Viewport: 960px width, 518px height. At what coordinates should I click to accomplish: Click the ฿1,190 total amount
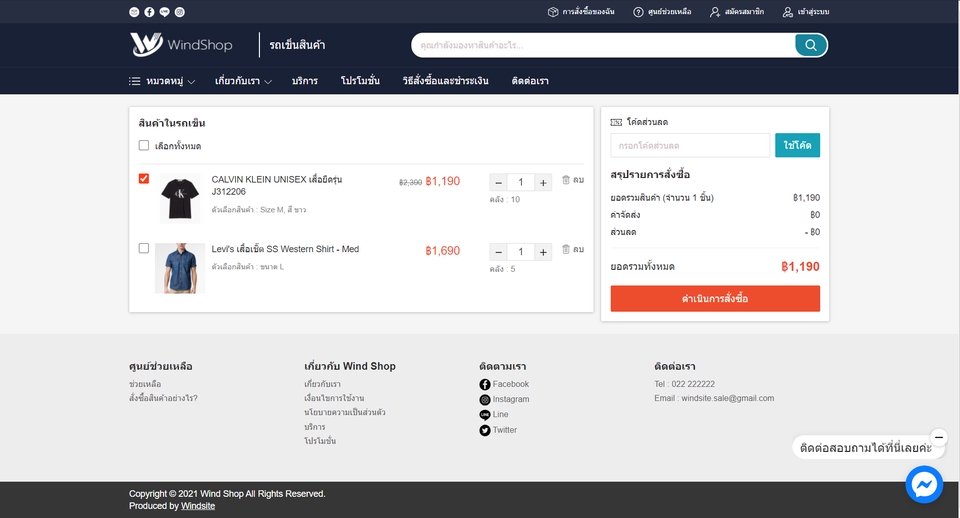coord(800,266)
